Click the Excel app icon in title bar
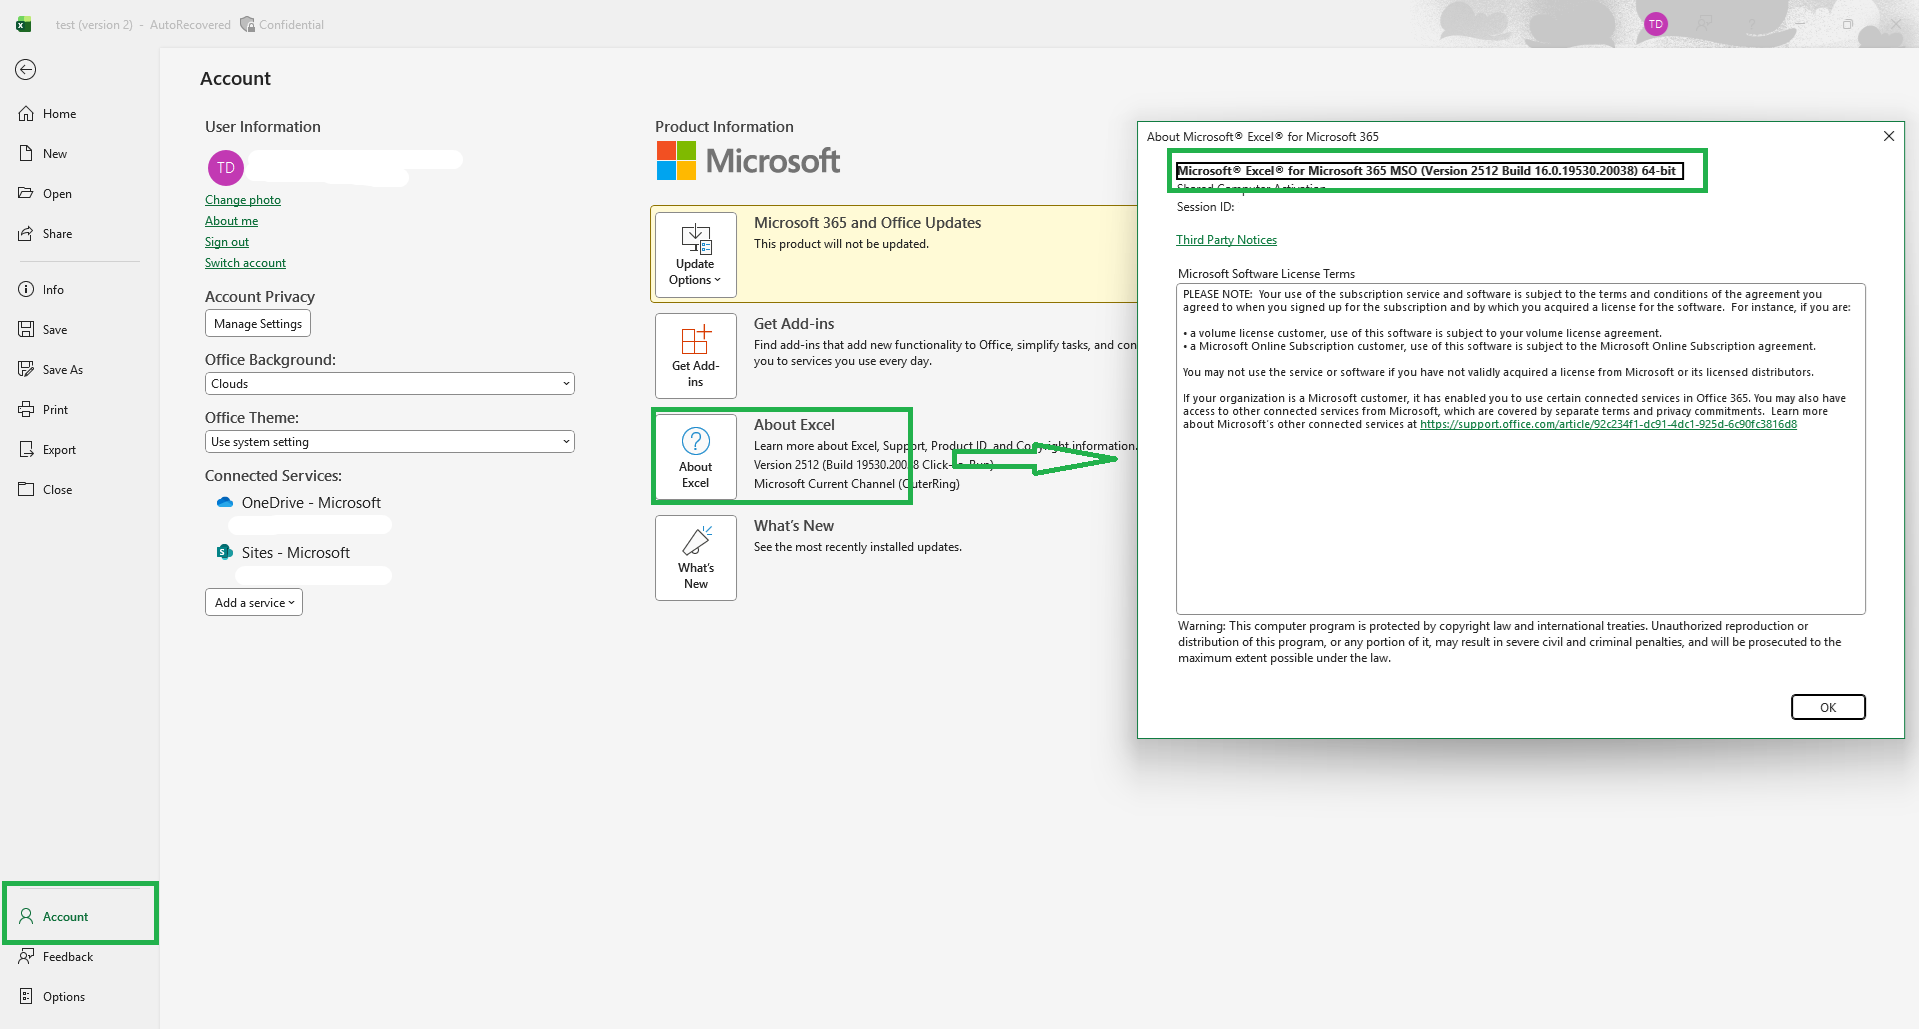1919x1029 pixels. [x=23, y=24]
